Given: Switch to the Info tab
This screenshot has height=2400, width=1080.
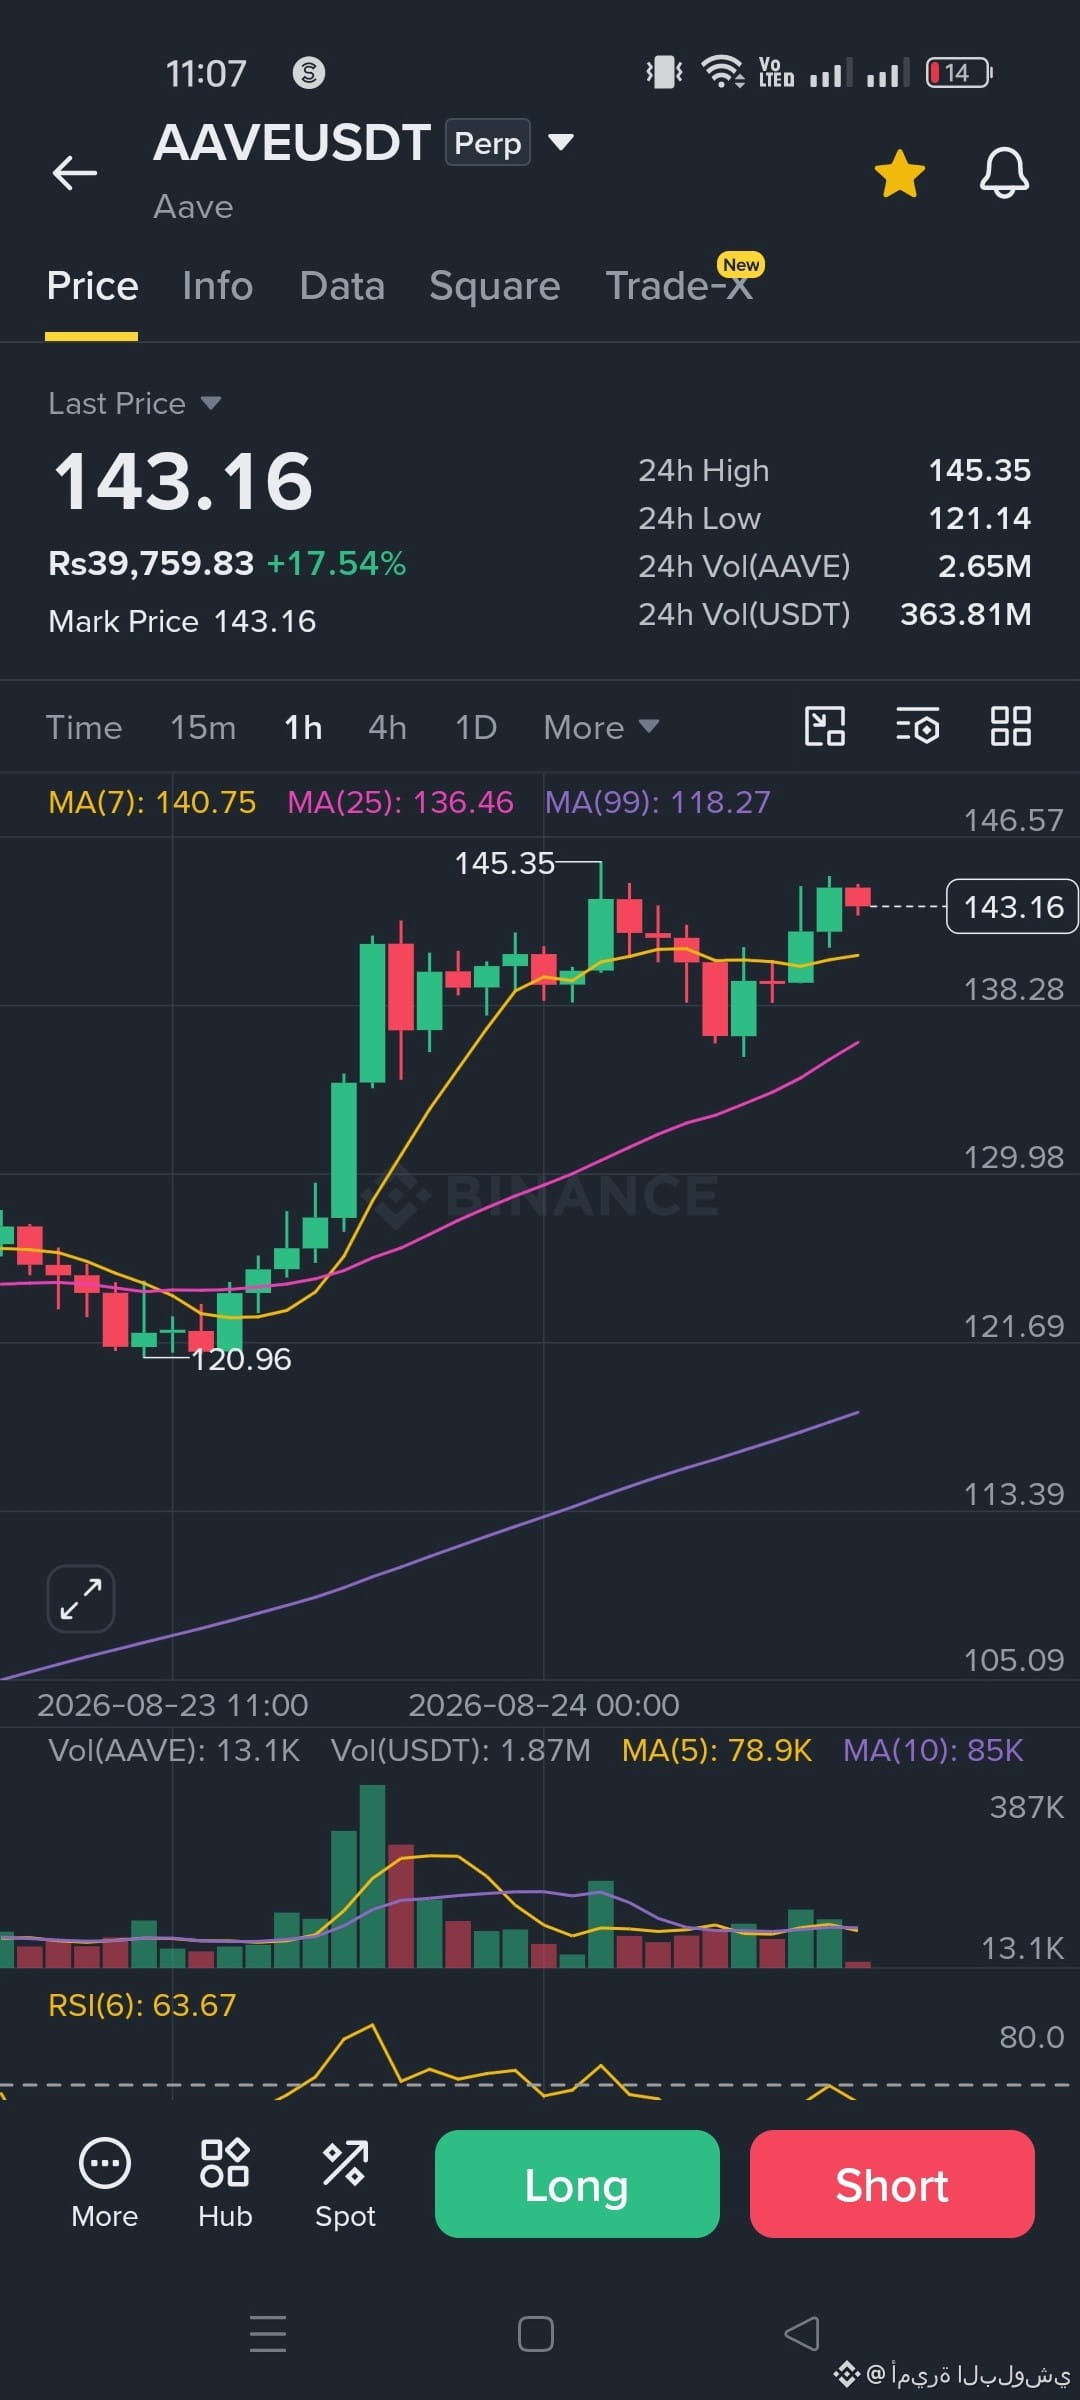Looking at the screenshot, I should click(x=217, y=286).
